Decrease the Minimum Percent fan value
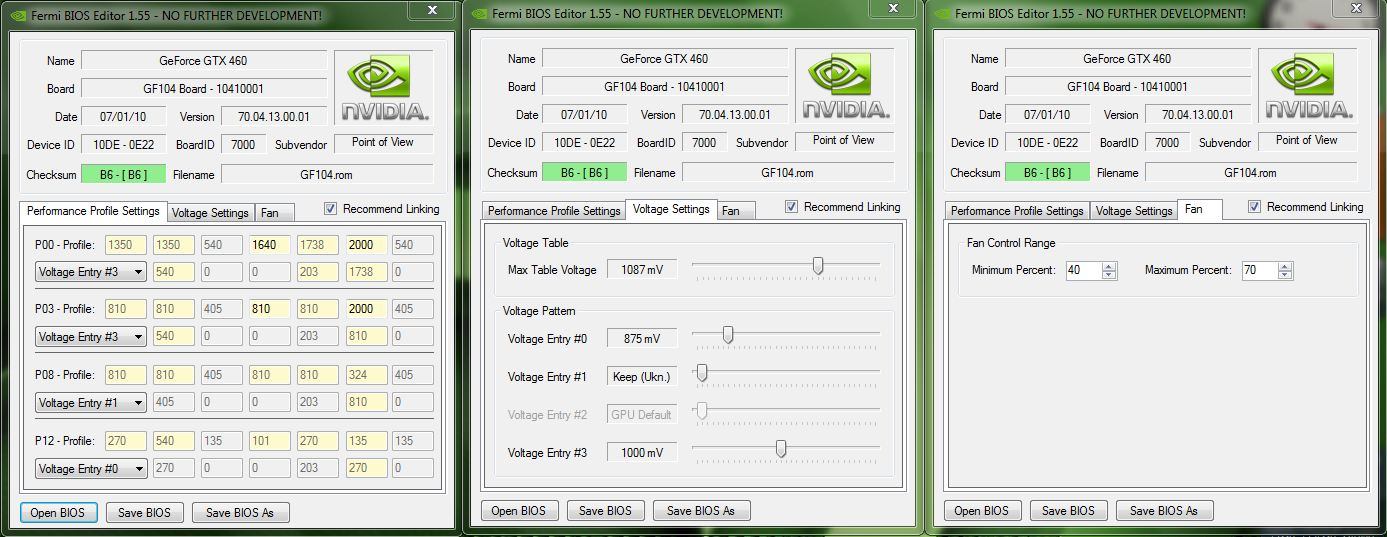Screen dimensions: 1387x537 (1108, 275)
